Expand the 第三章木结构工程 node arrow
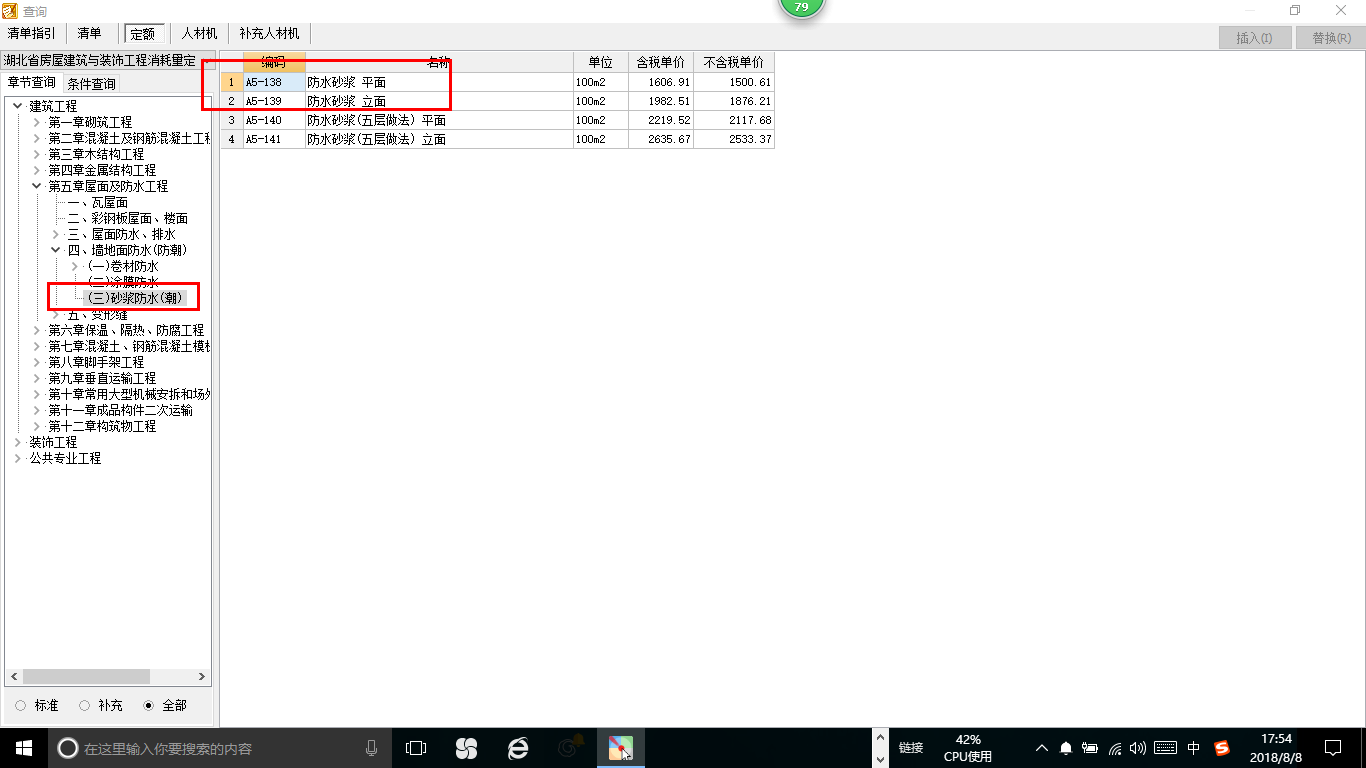Image resolution: width=1366 pixels, height=768 pixels. pyautogui.click(x=37, y=154)
